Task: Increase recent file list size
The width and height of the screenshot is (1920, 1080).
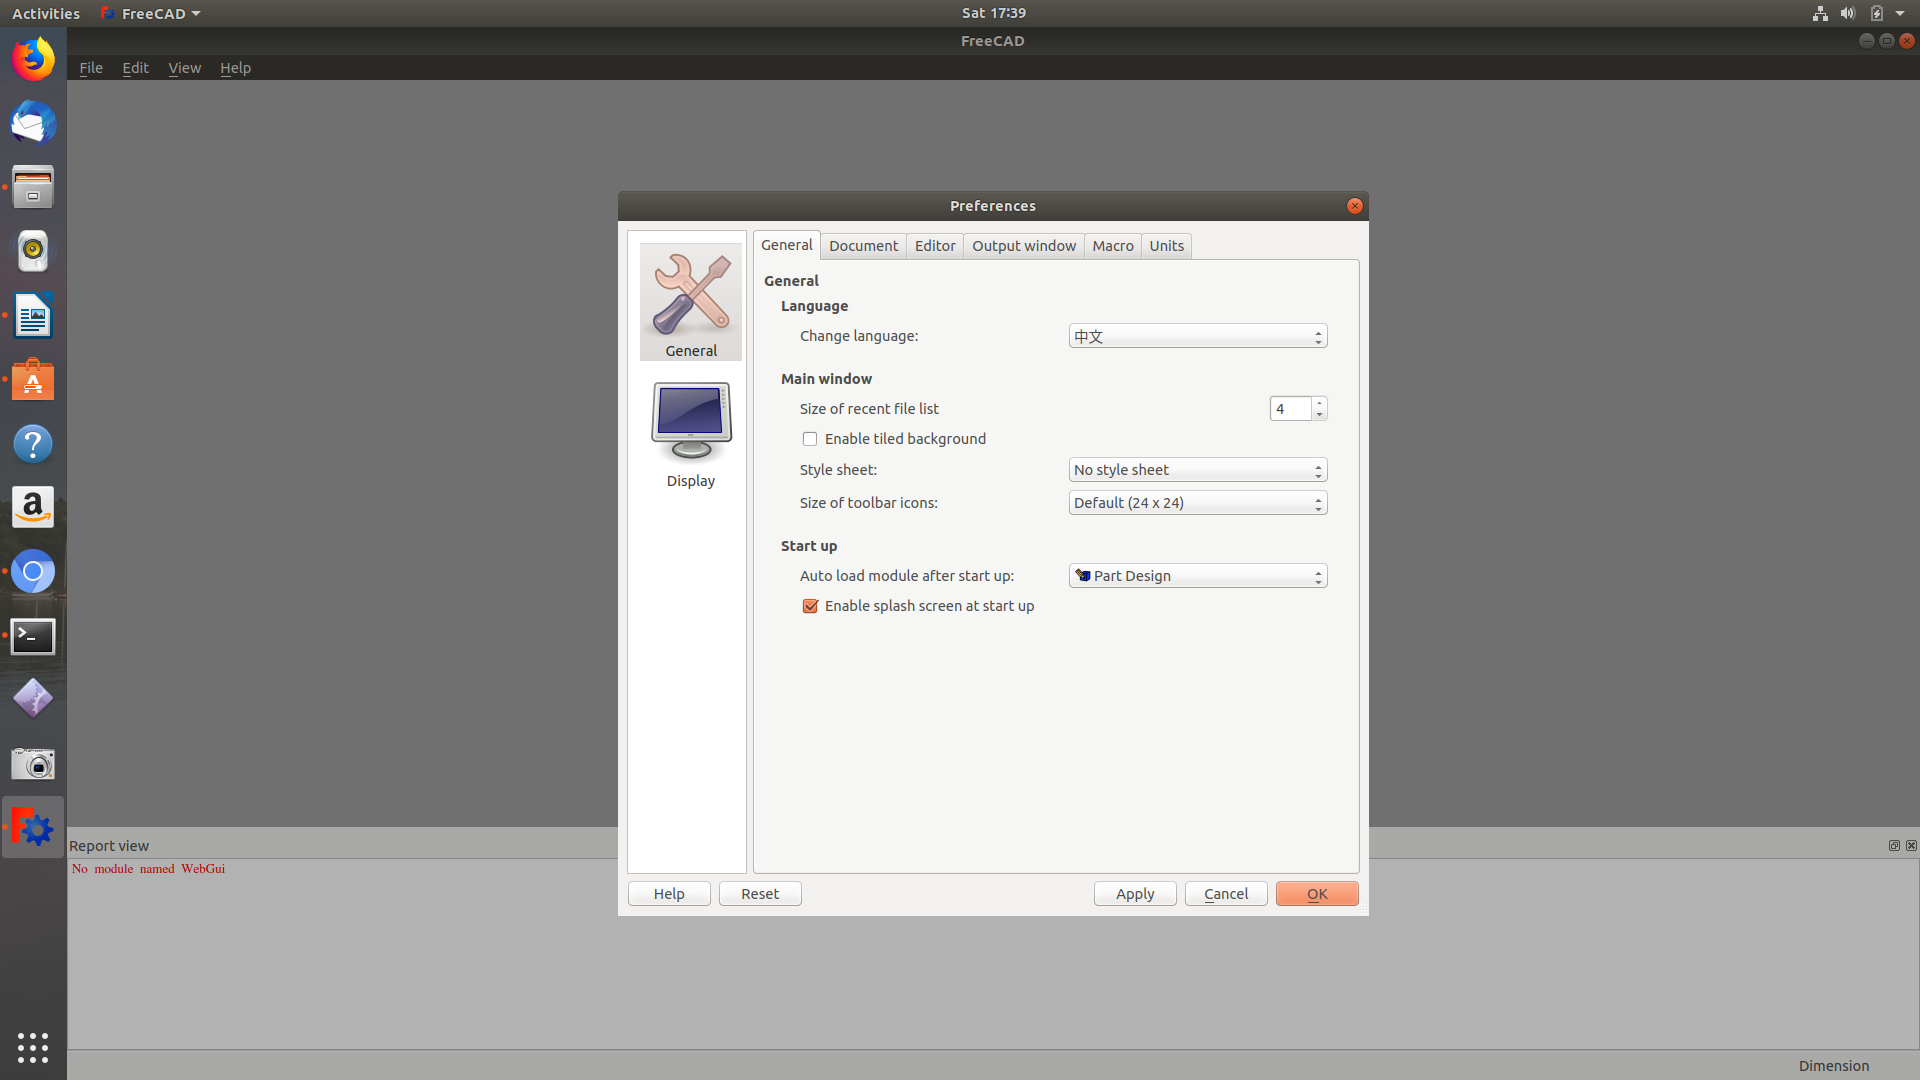Action: 1320,403
